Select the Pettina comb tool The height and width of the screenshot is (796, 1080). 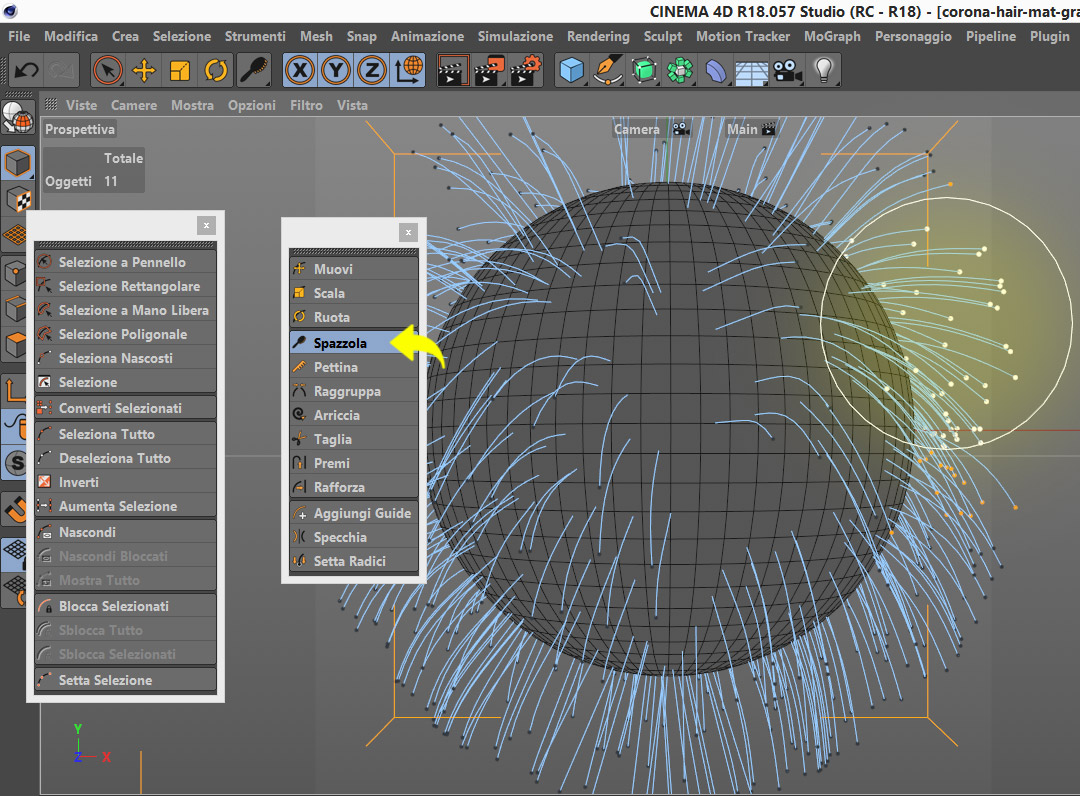pos(354,367)
